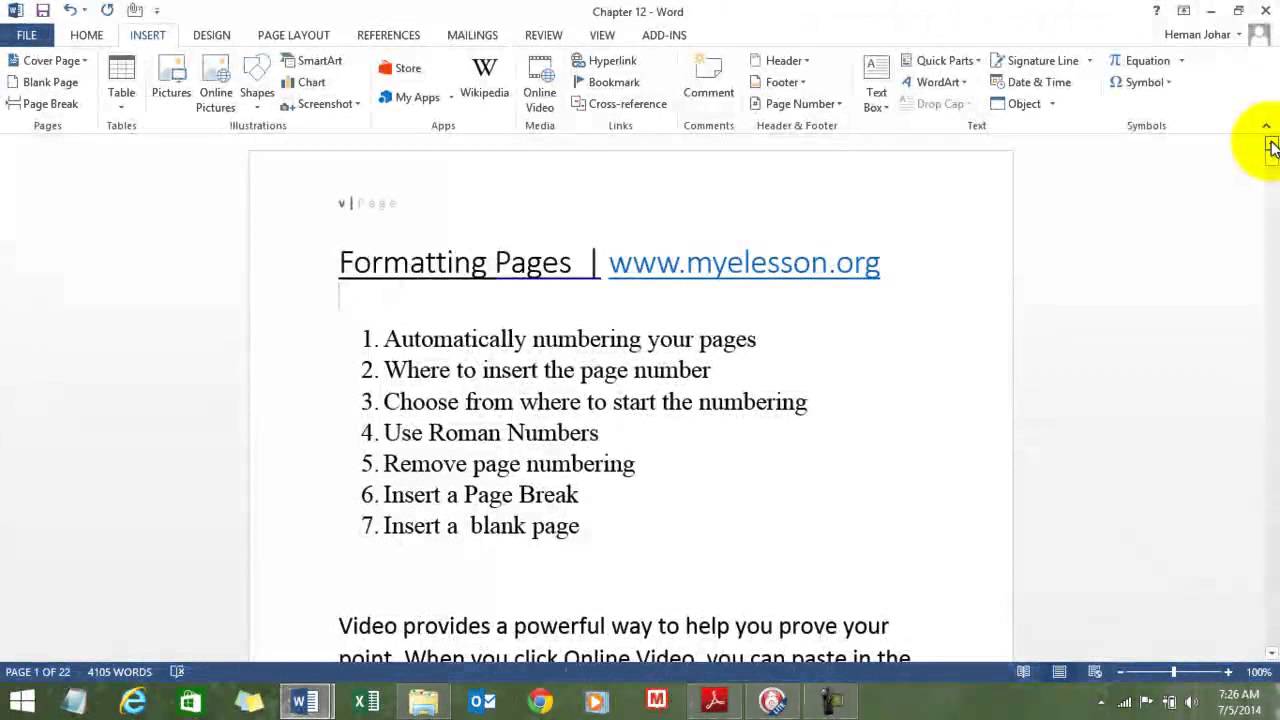This screenshot has width=1280, height=720.
Task: Expand the Quick Parts menu
Action: [x=941, y=61]
